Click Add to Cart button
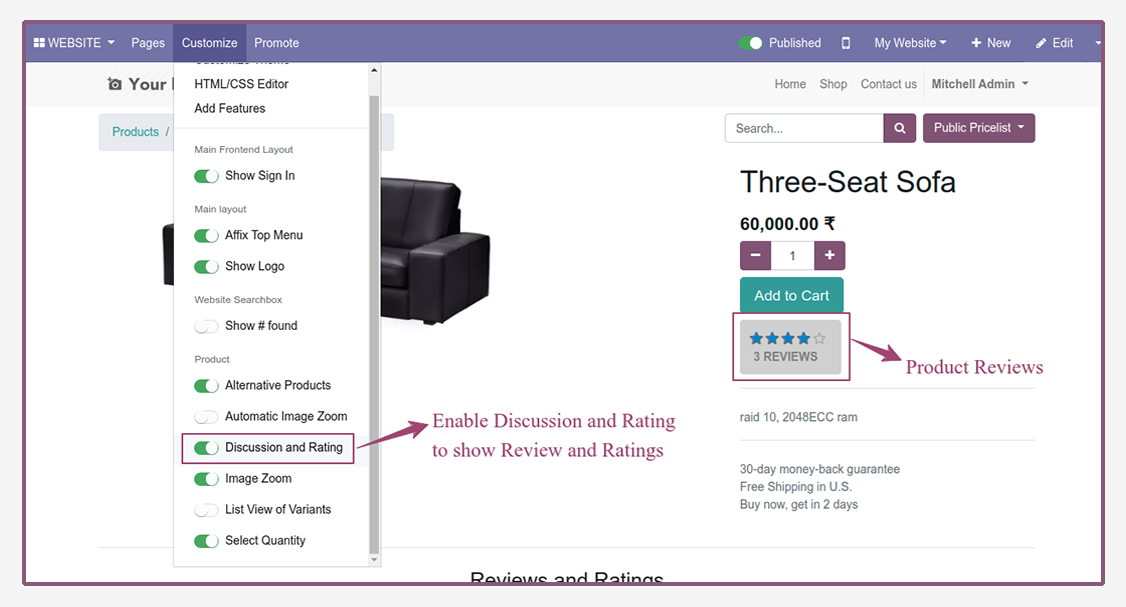The image size is (1126, 607). coord(791,295)
